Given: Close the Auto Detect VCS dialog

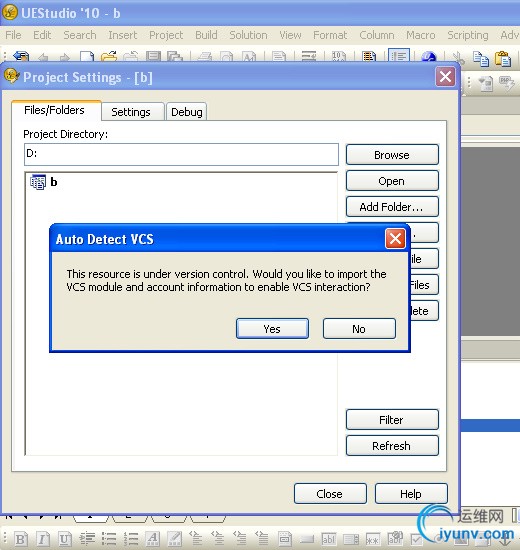Looking at the screenshot, I should point(395,239).
